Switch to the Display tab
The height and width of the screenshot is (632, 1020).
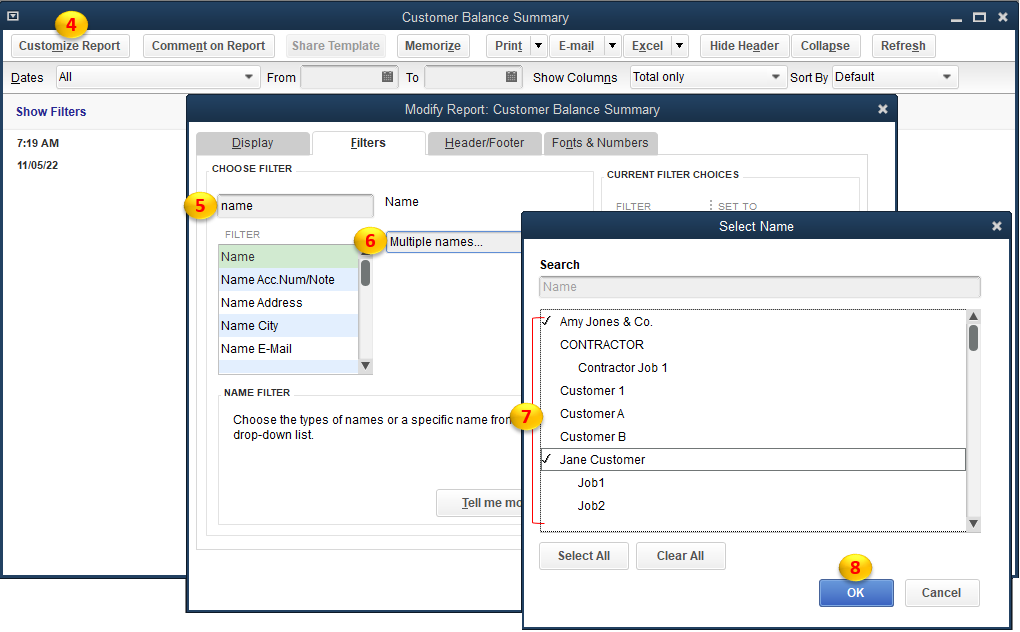253,143
